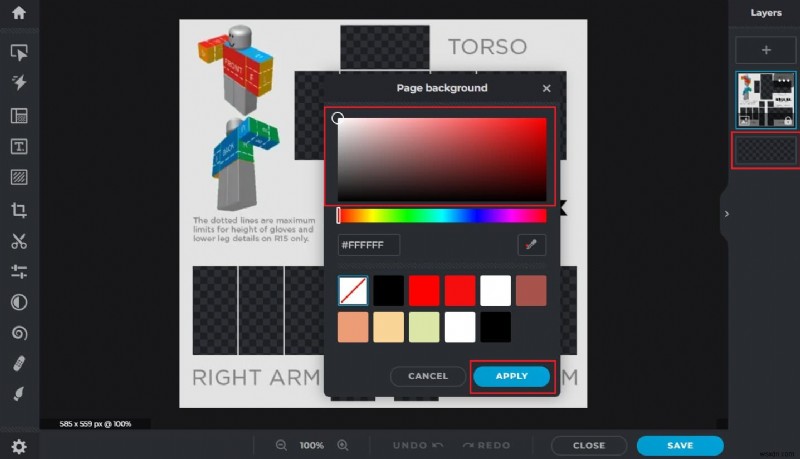Activate the Crop tool
800x459 pixels.
point(19,210)
